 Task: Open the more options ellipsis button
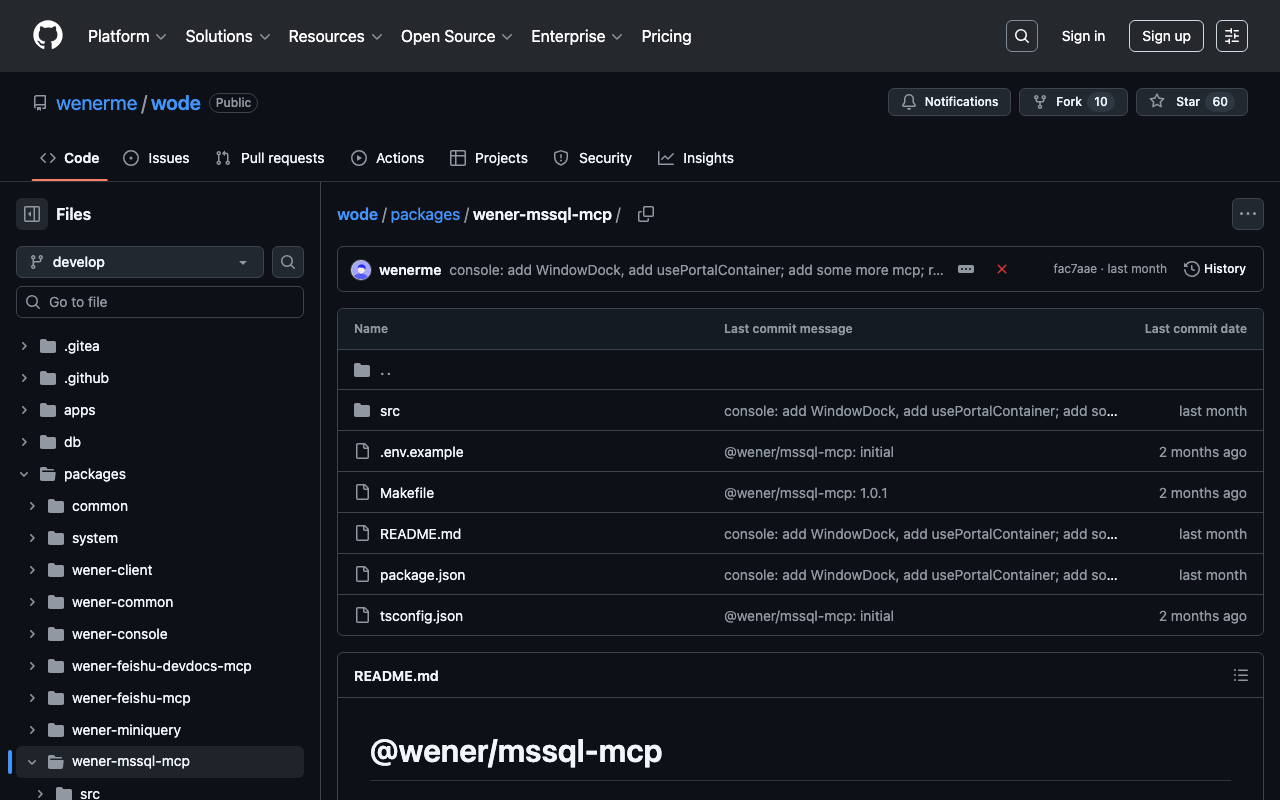coord(1247,214)
